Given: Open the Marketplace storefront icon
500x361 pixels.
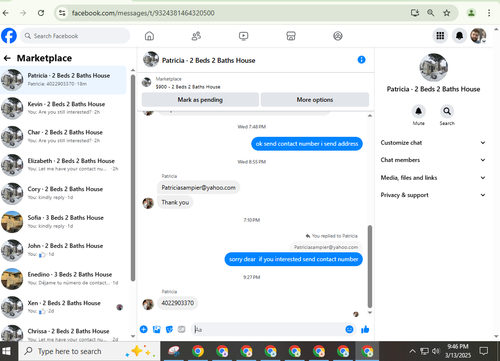Looking at the screenshot, I should click(291, 36).
